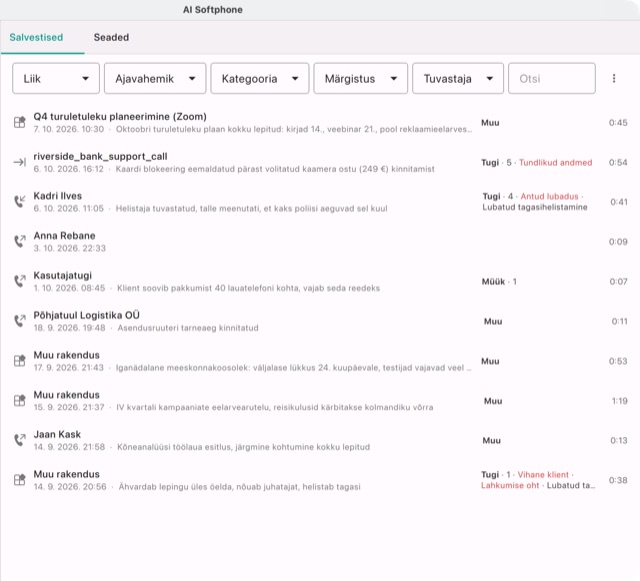Open the Jaan Kask call record
This screenshot has width=640, height=581.
[x=320, y=441]
